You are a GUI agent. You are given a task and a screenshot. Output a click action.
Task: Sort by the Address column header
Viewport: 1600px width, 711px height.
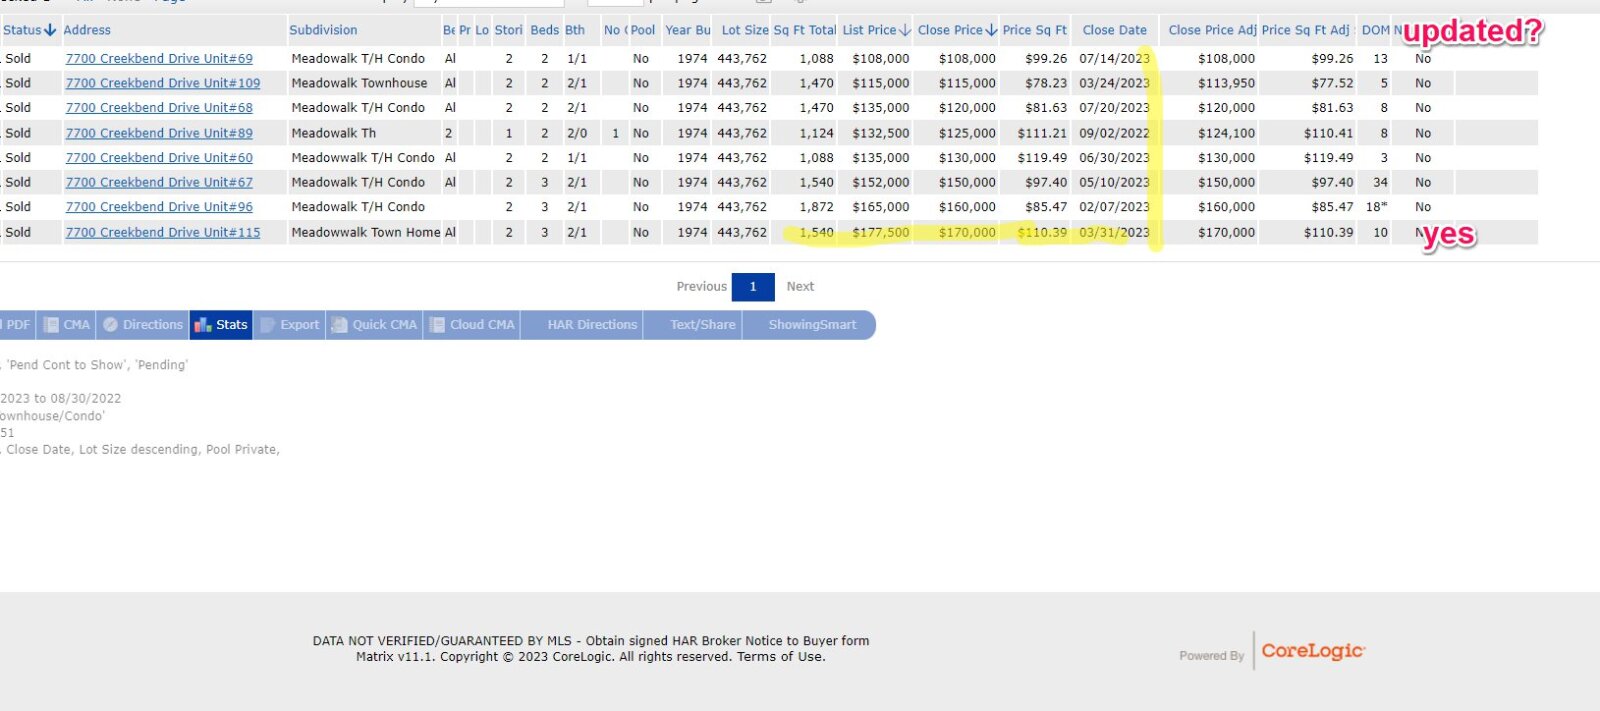click(87, 30)
